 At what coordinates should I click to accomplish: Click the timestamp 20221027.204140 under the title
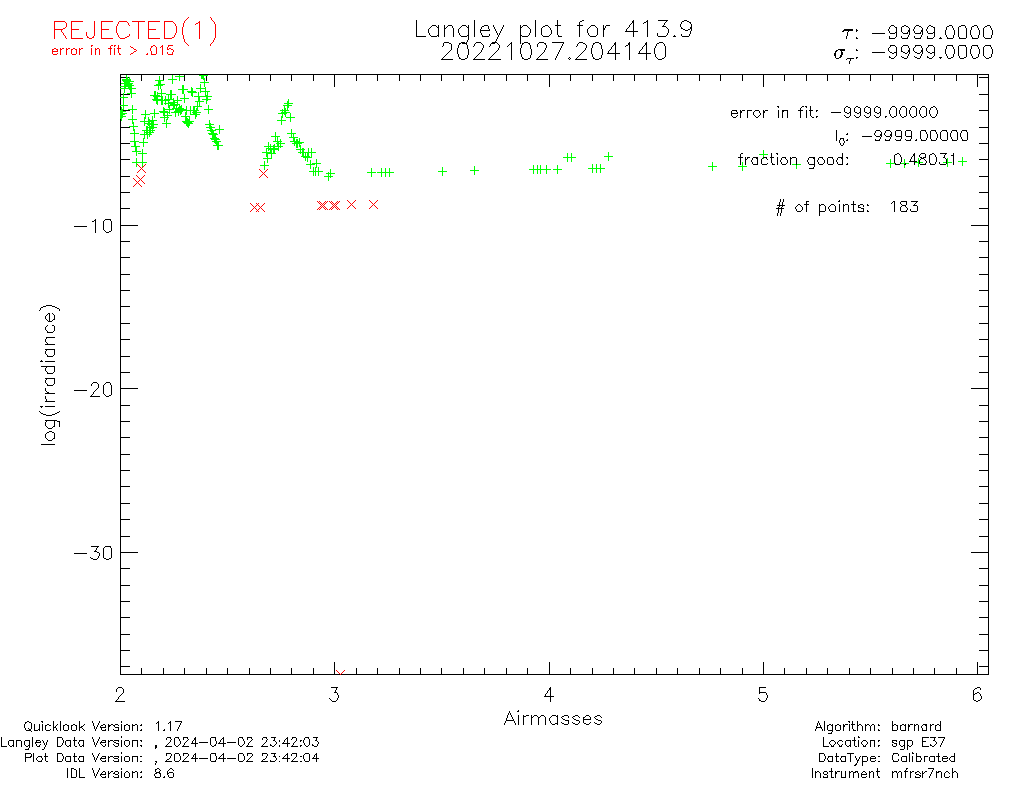click(553, 52)
